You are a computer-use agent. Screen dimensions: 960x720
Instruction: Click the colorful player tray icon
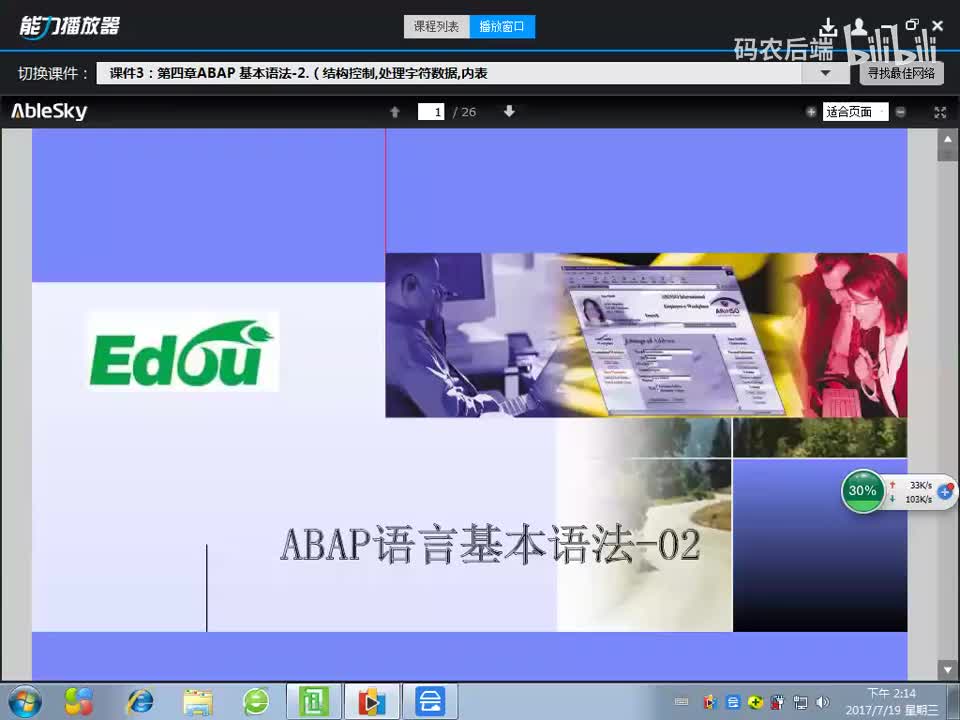710,702
